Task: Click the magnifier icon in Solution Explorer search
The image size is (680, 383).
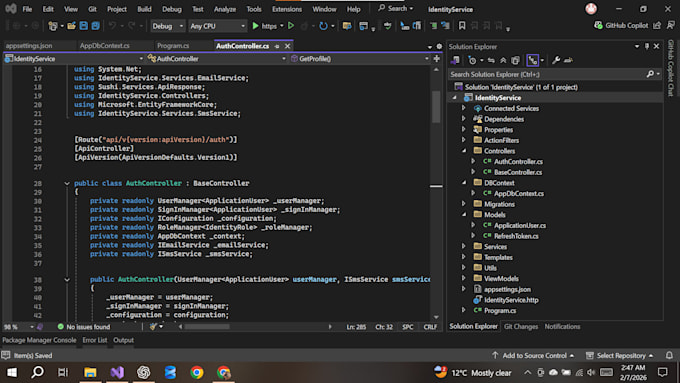Action: 650,74
